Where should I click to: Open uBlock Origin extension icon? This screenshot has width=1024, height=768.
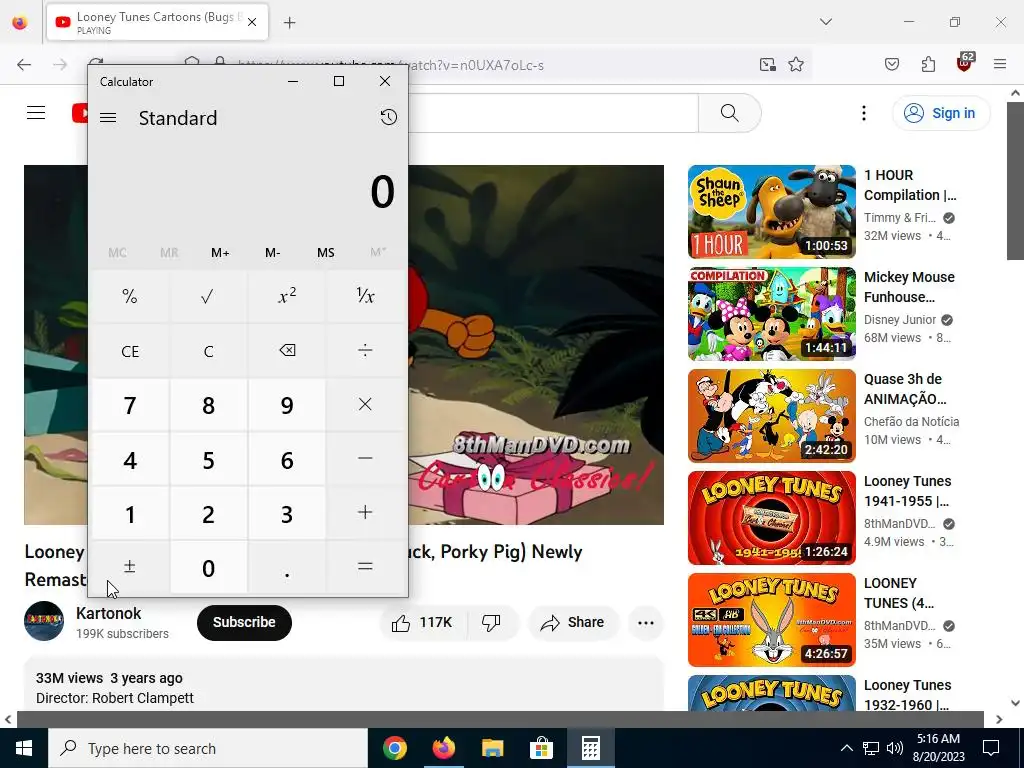tap(965, 63)
